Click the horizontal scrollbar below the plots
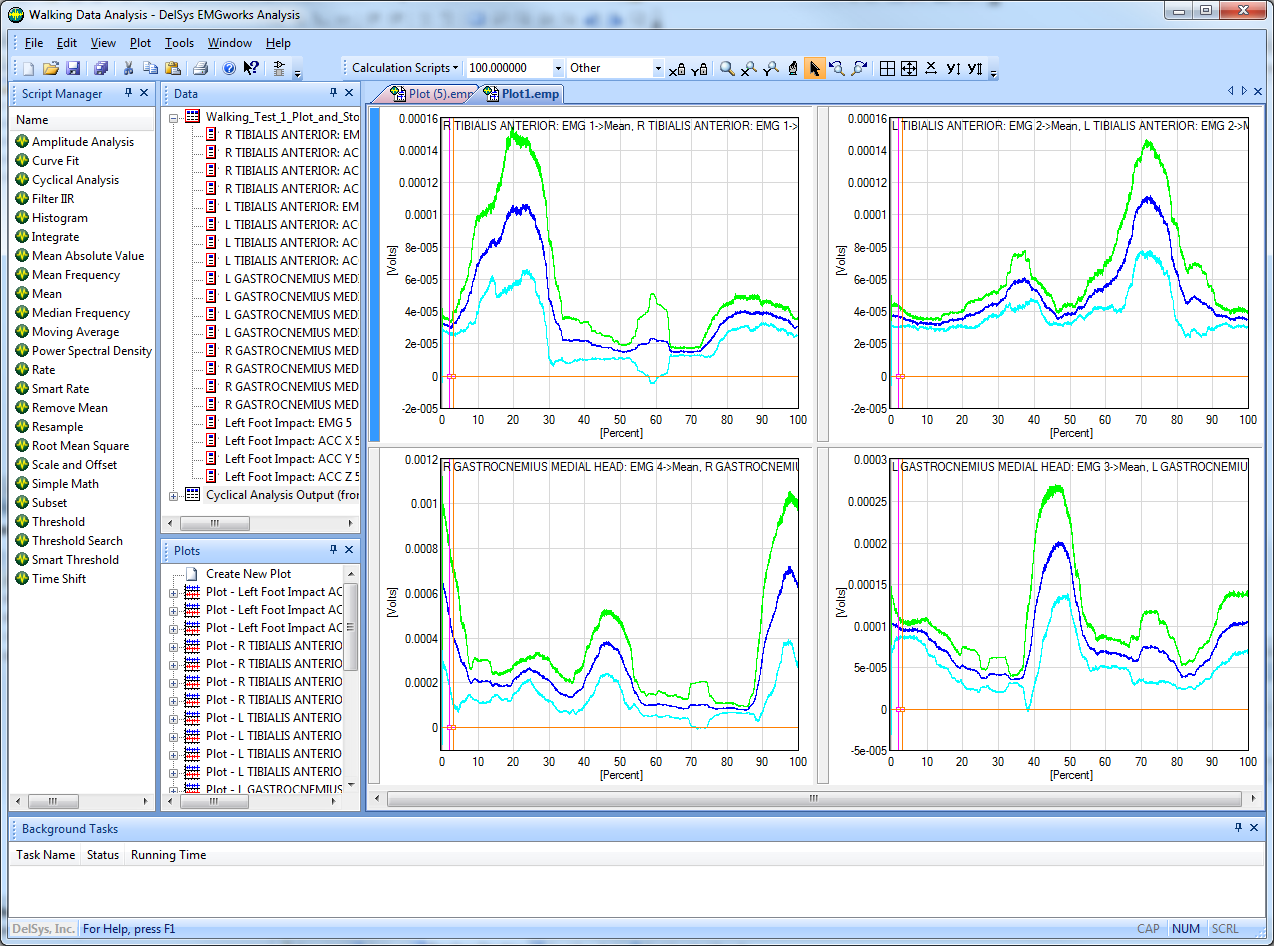The width and height of the screenshot is (1274, 946). (x=812, y=799)
